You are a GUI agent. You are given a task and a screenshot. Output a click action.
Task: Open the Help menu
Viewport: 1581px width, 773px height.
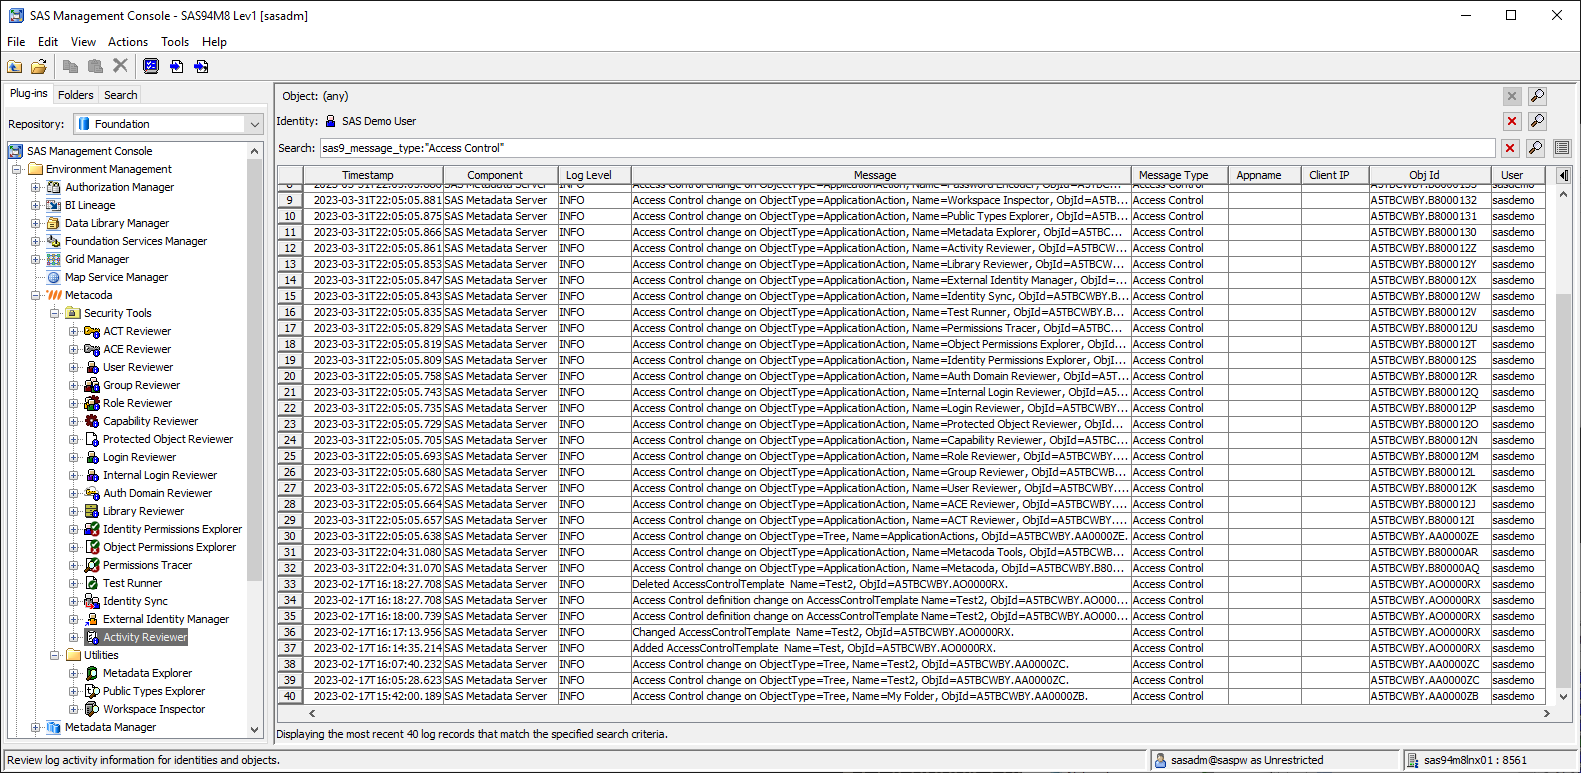[214, 42]
